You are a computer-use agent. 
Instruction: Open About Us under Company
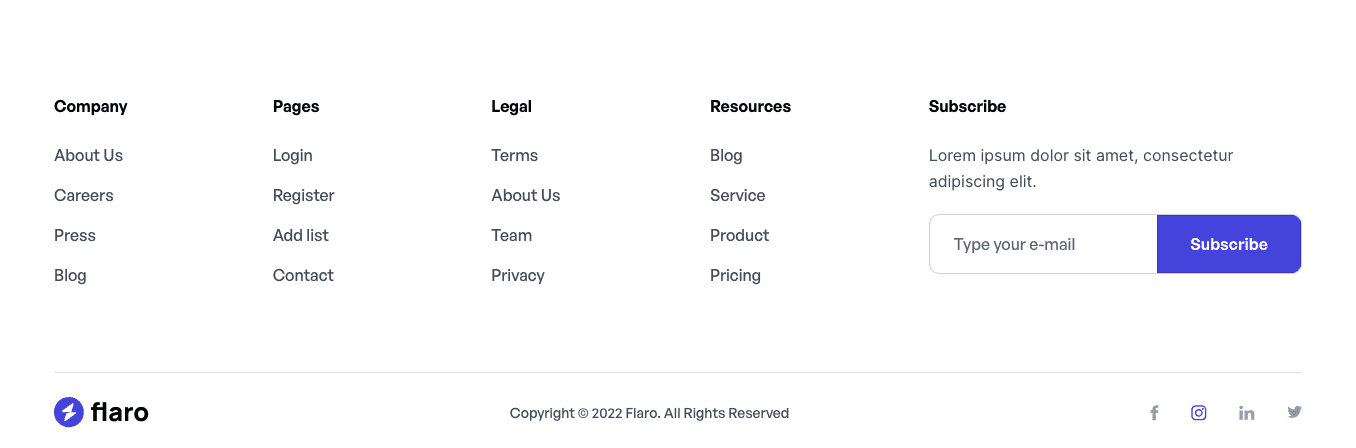click(x=88, y=155)
